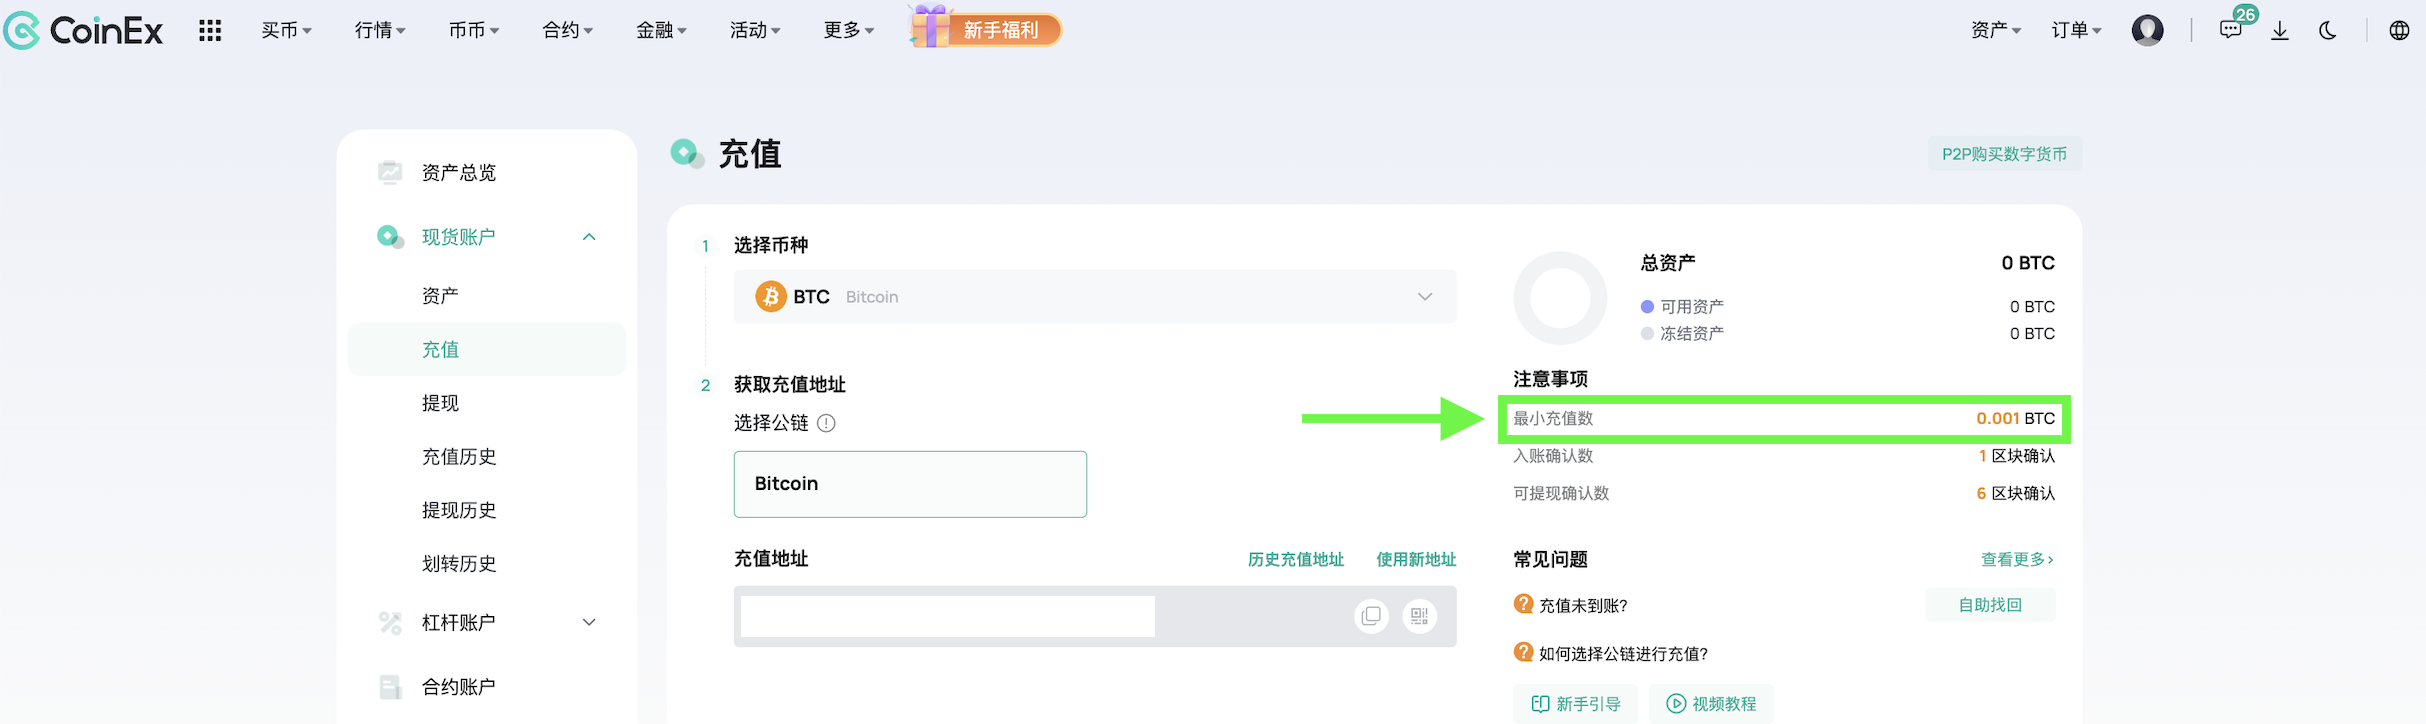Image resolution: width=2426 pixels, height=724 pixels.
Task: Switch to dark mode moon icon
Action: pos(2328,30)
